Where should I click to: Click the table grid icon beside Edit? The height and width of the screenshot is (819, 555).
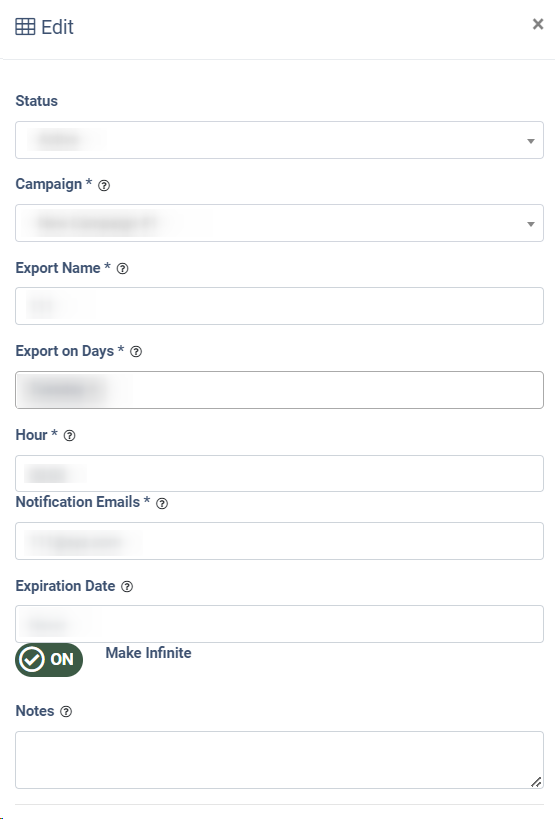pyautogui.click(x=25, y=27)
